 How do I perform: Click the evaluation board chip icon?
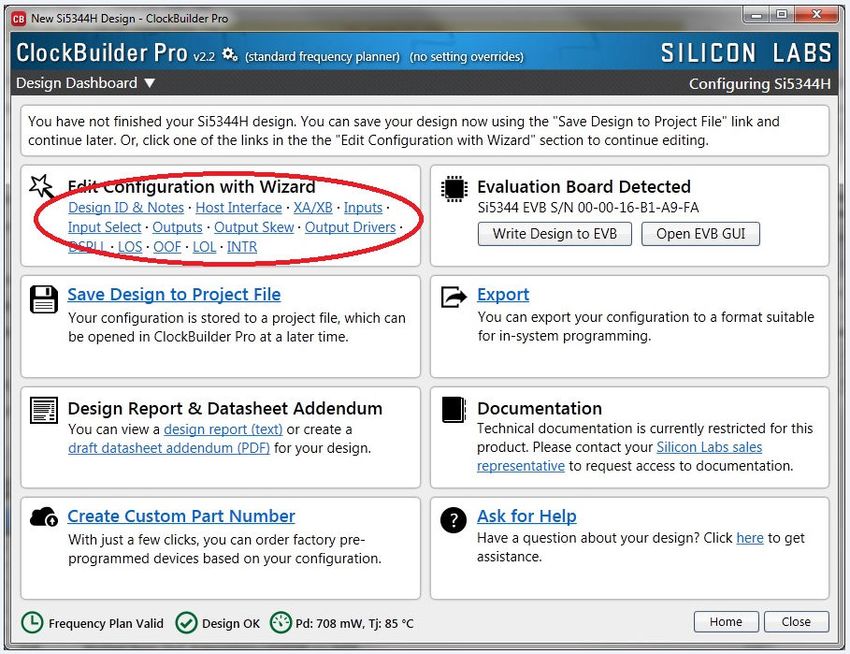[454, 189]
